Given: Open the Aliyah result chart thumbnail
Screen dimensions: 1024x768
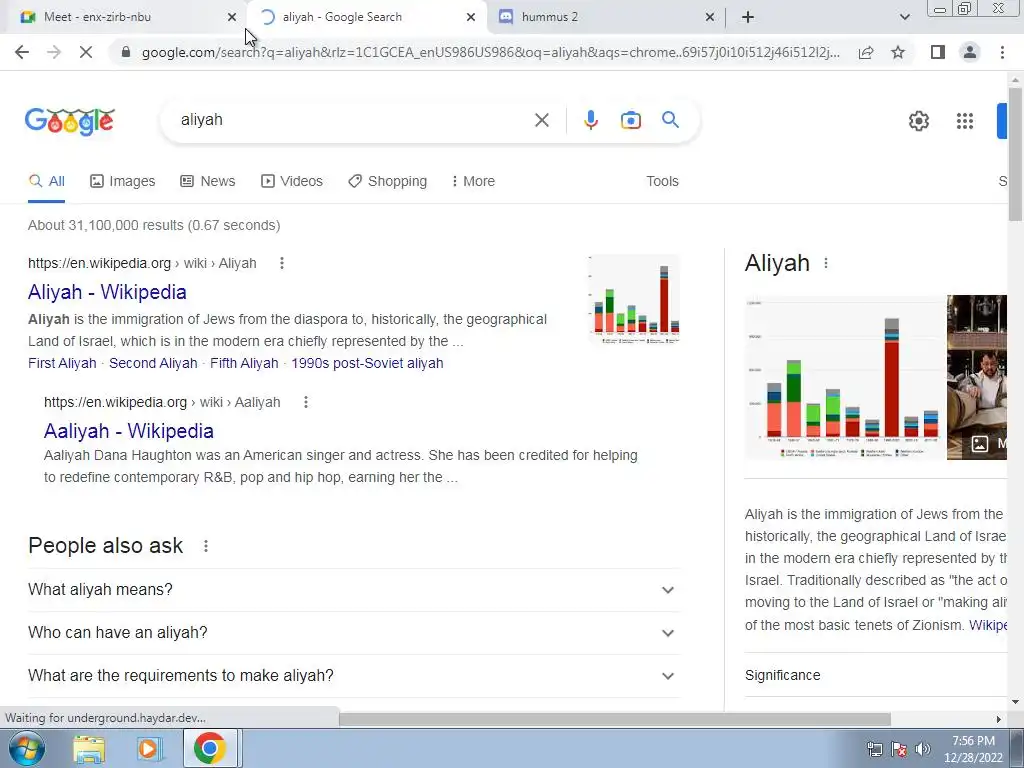Looking at the screenshot, I should 633,300.
